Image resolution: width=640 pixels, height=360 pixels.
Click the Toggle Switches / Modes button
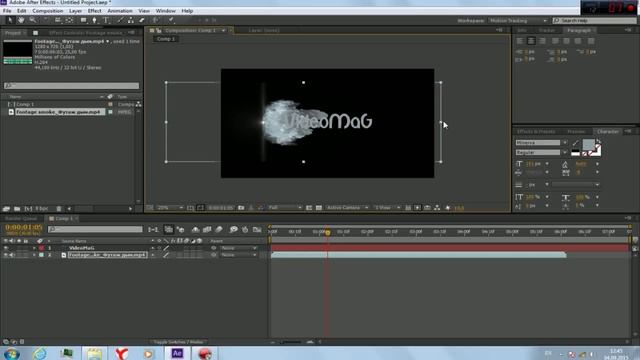178,342
